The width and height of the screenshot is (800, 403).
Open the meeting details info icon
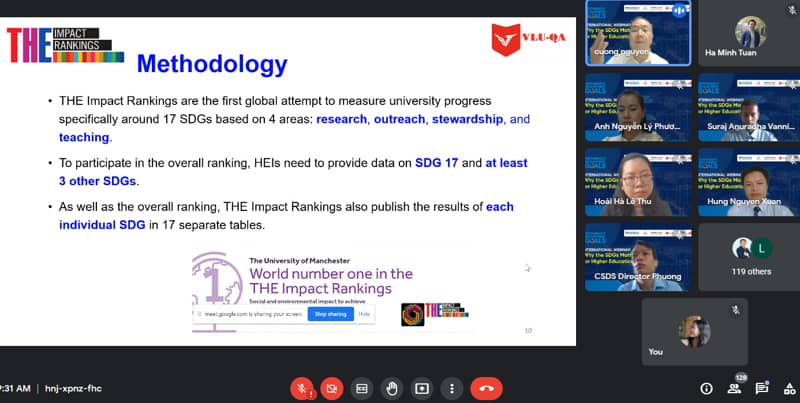(706, 388)
